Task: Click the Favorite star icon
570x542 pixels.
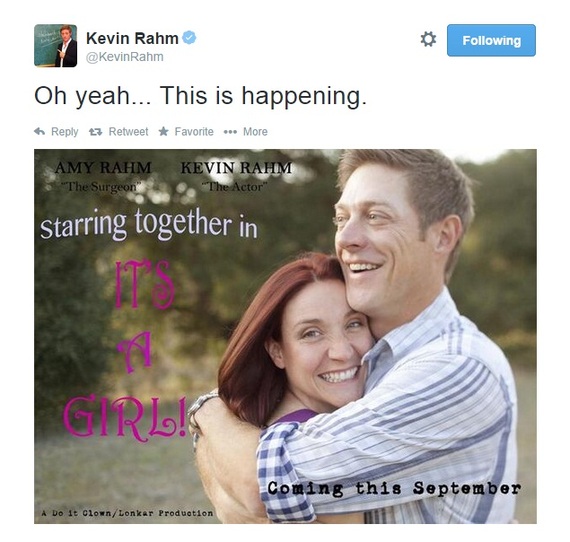Action: 164,131
